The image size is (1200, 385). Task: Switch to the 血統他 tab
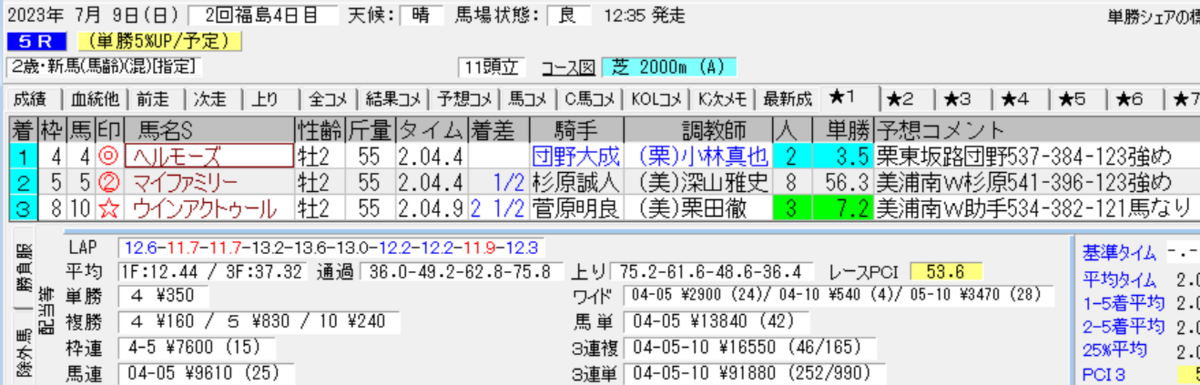tap(95, 99)
